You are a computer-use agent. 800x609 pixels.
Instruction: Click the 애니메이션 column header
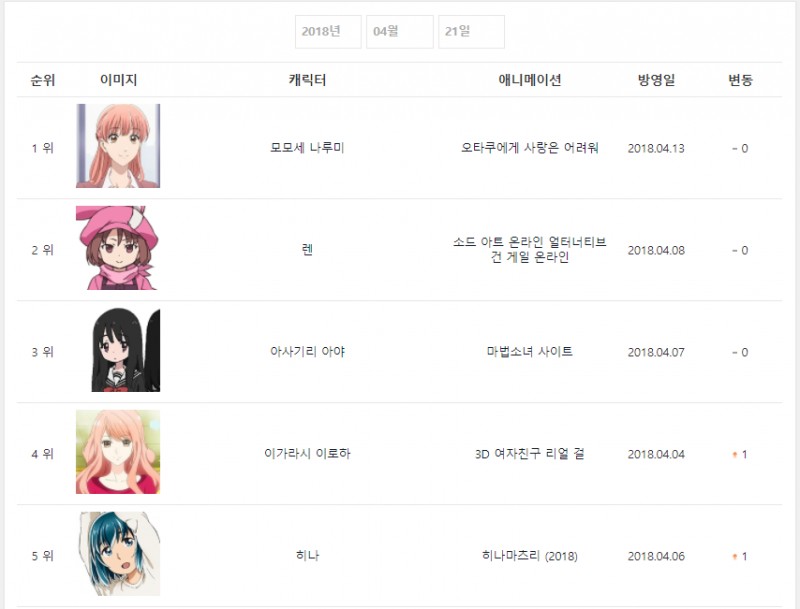pyautogui.click(x=530, y=80)
